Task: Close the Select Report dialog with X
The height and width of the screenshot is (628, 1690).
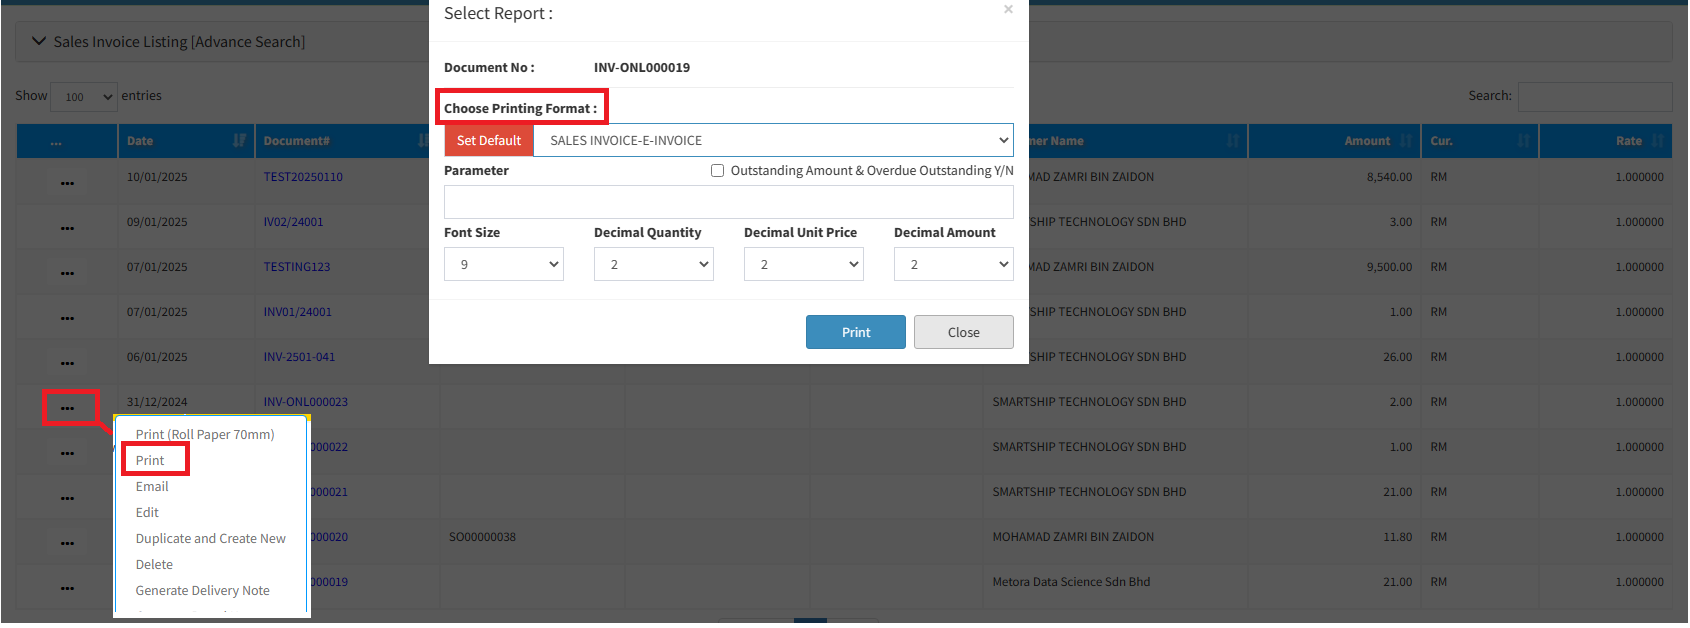Action: 1008,10
